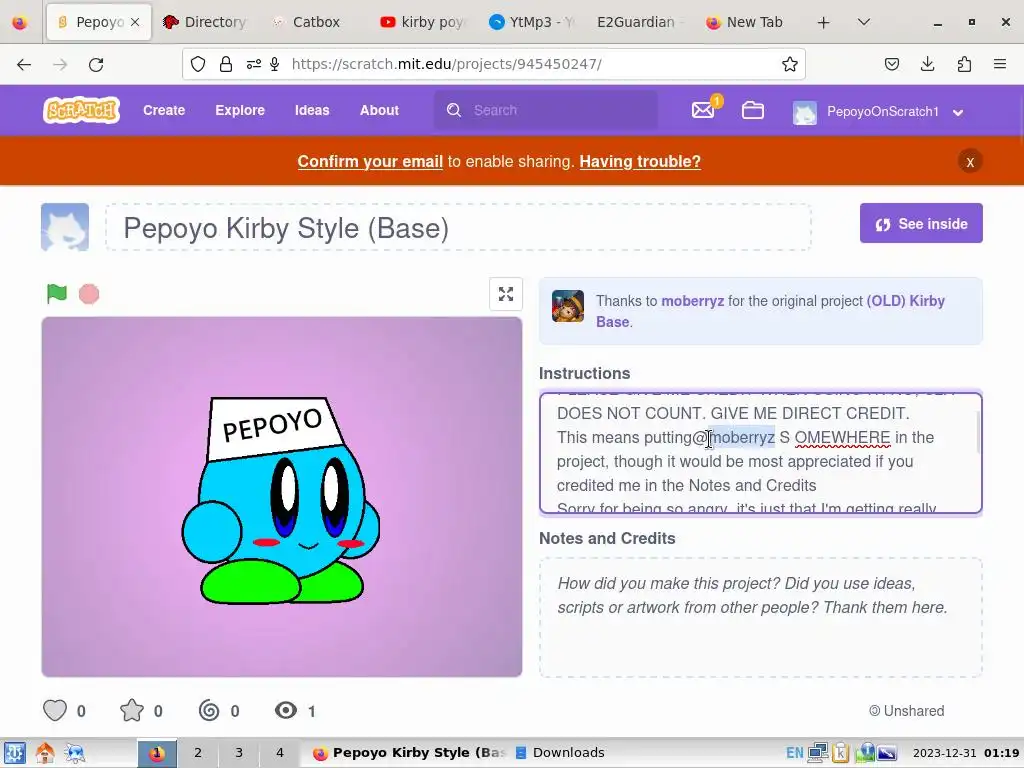Viewport: 1024px width, 768px height.
Task: Enter fullscreen stage mode
Action: pos(505,294)
